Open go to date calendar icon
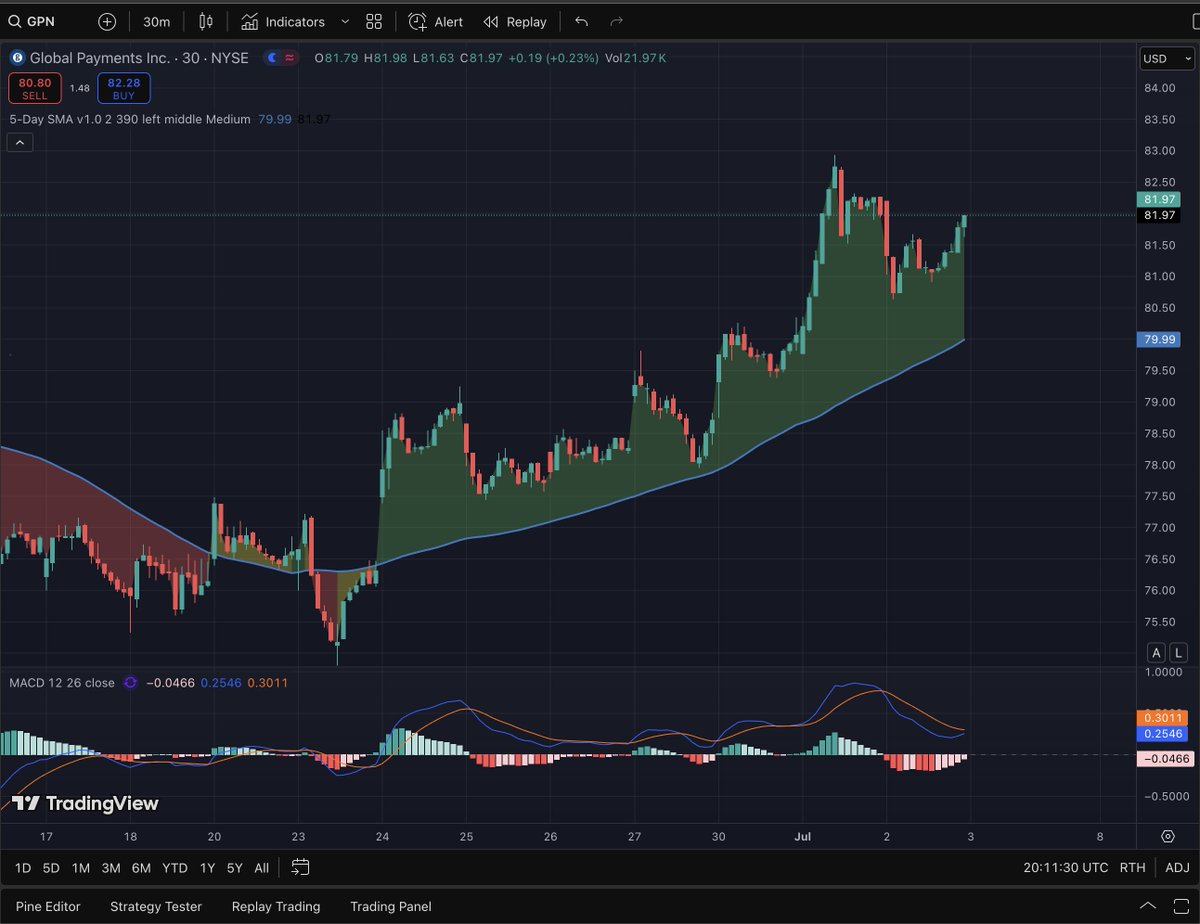The image size is (1200, 924). tap(301, 867)
